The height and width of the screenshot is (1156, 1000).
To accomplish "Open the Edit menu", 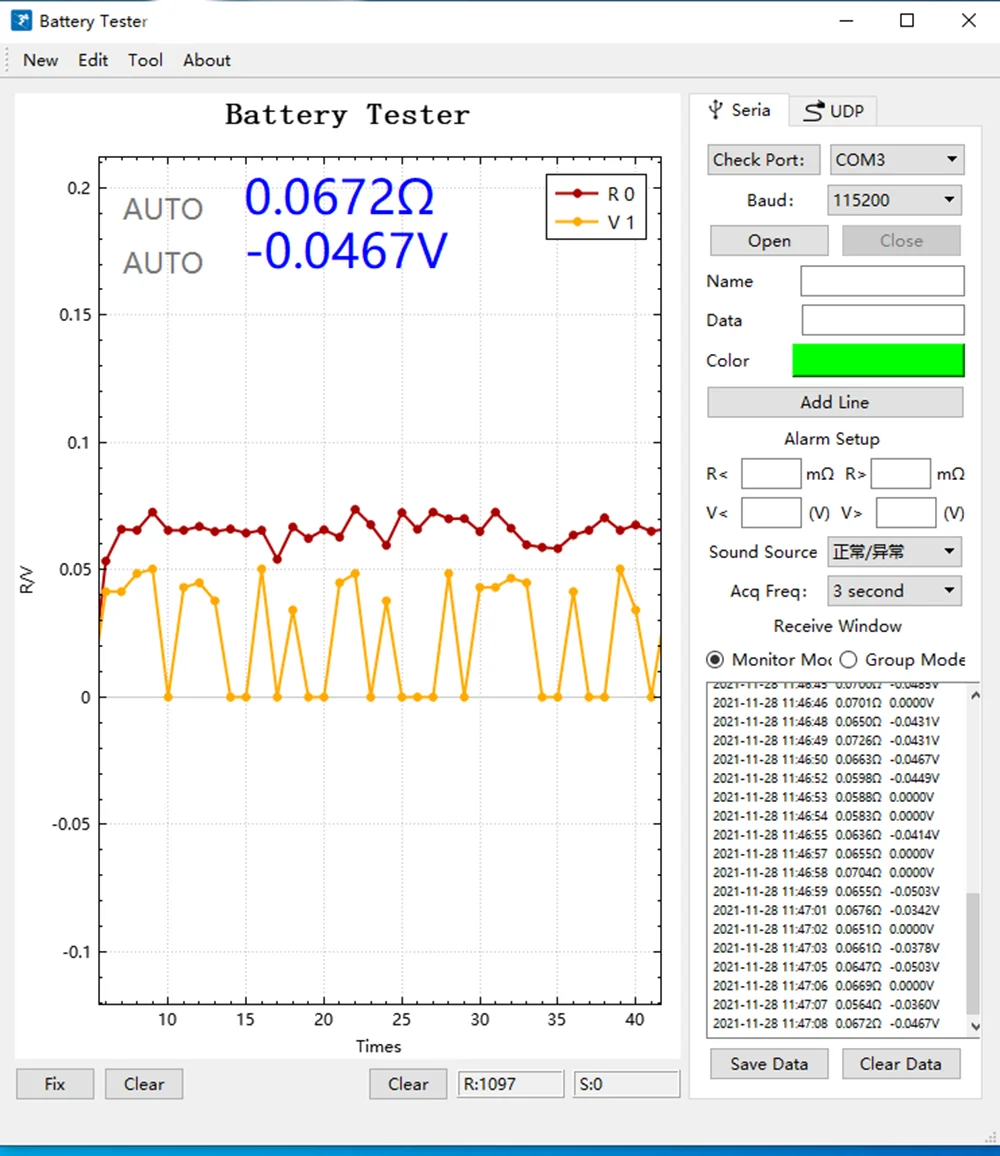I will pos(93,60).
